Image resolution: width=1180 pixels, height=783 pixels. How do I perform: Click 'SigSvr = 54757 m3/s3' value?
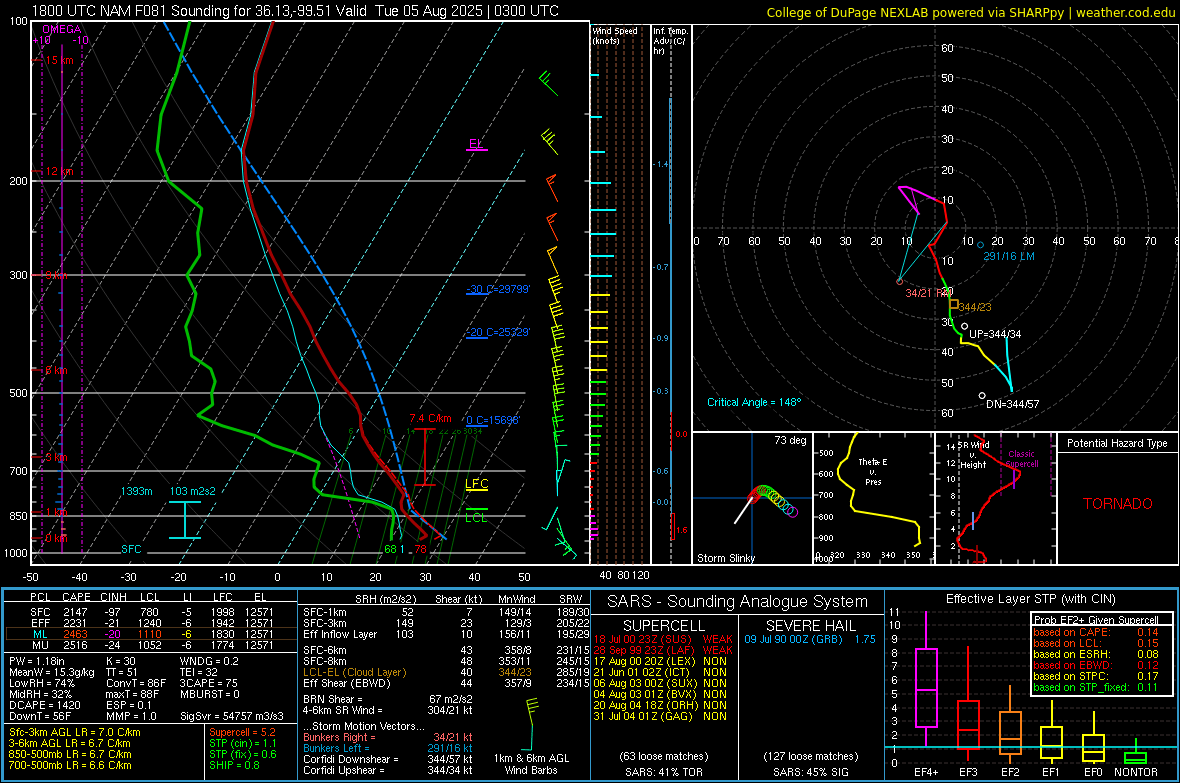pos(232,716)
